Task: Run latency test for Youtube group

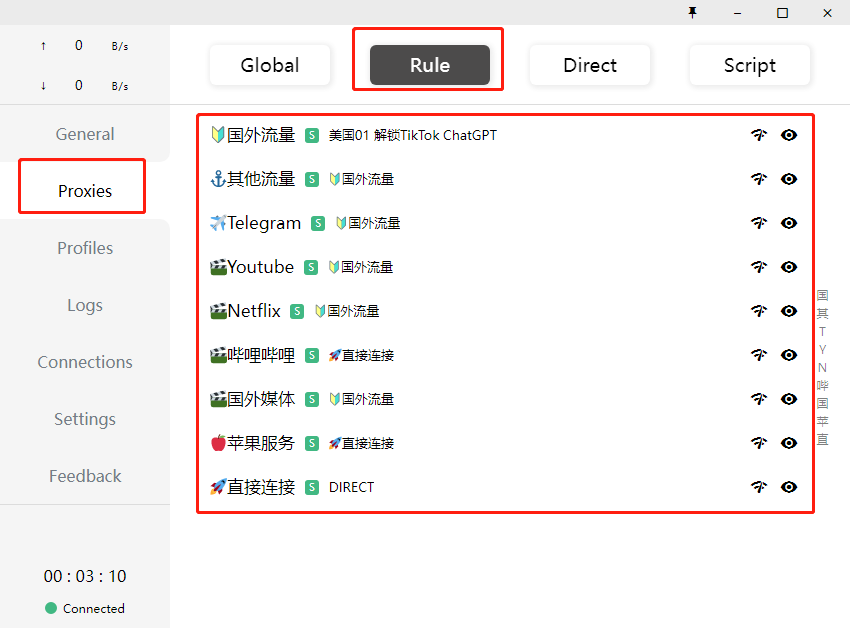Action: click(x=759, y=266)
